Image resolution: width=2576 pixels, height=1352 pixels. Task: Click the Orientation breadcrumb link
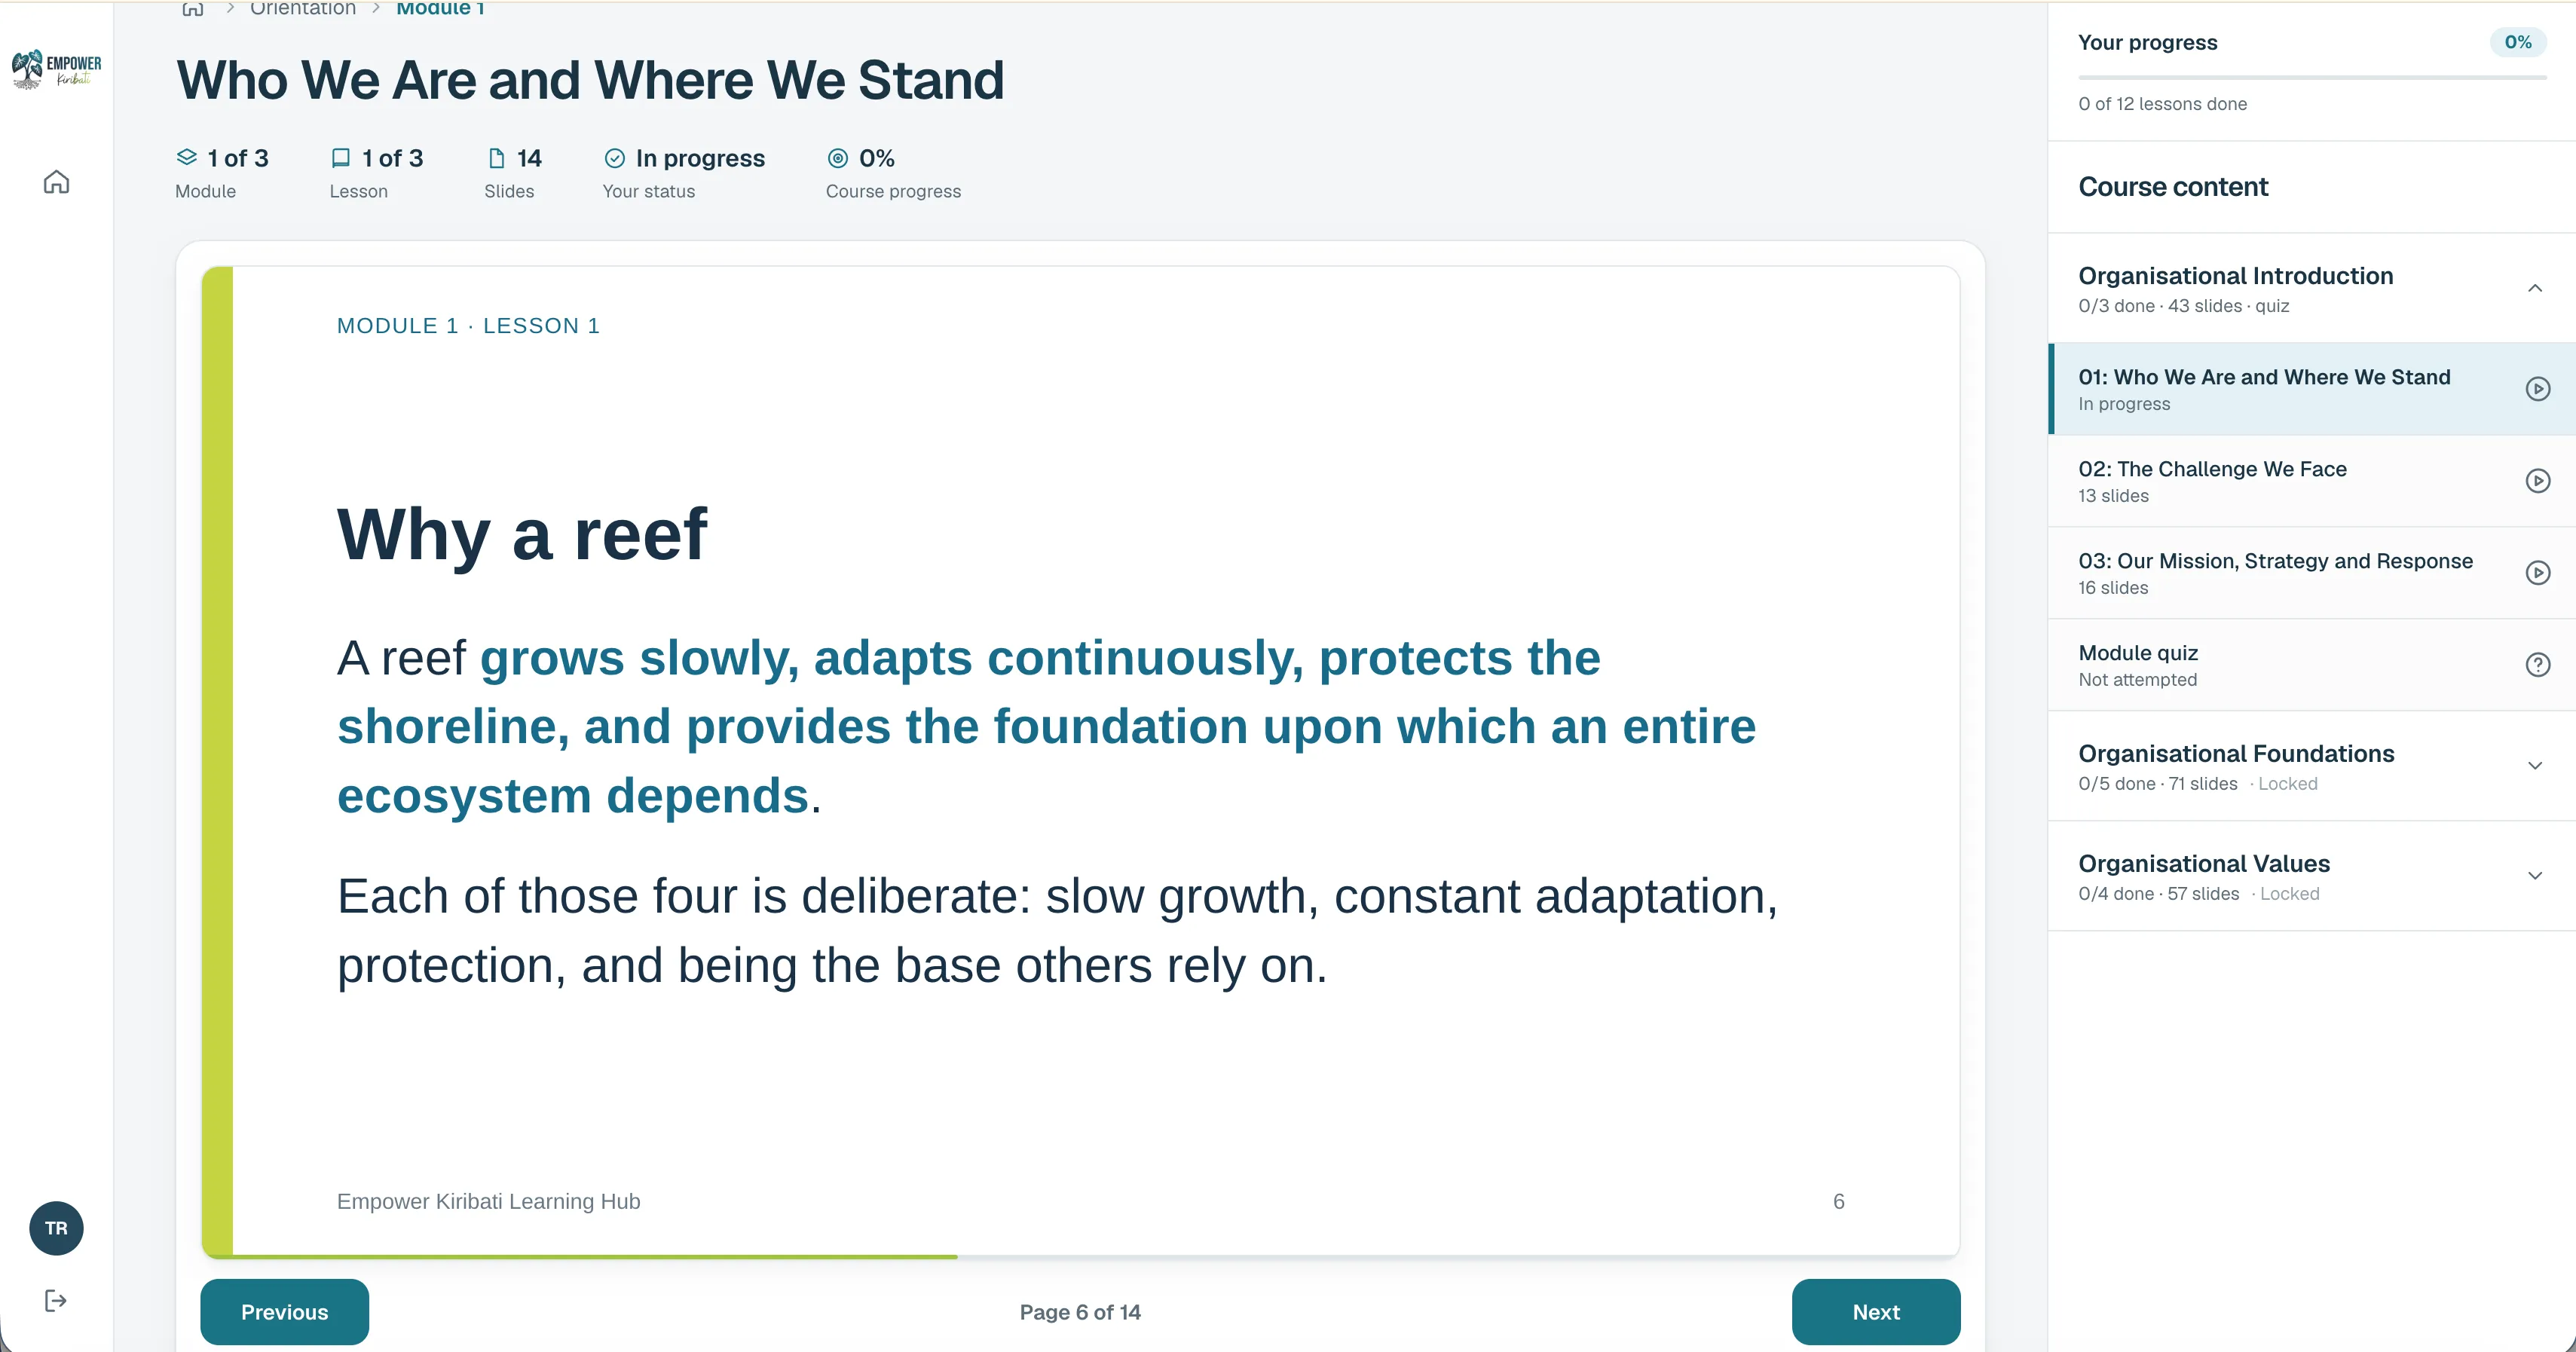302,9
